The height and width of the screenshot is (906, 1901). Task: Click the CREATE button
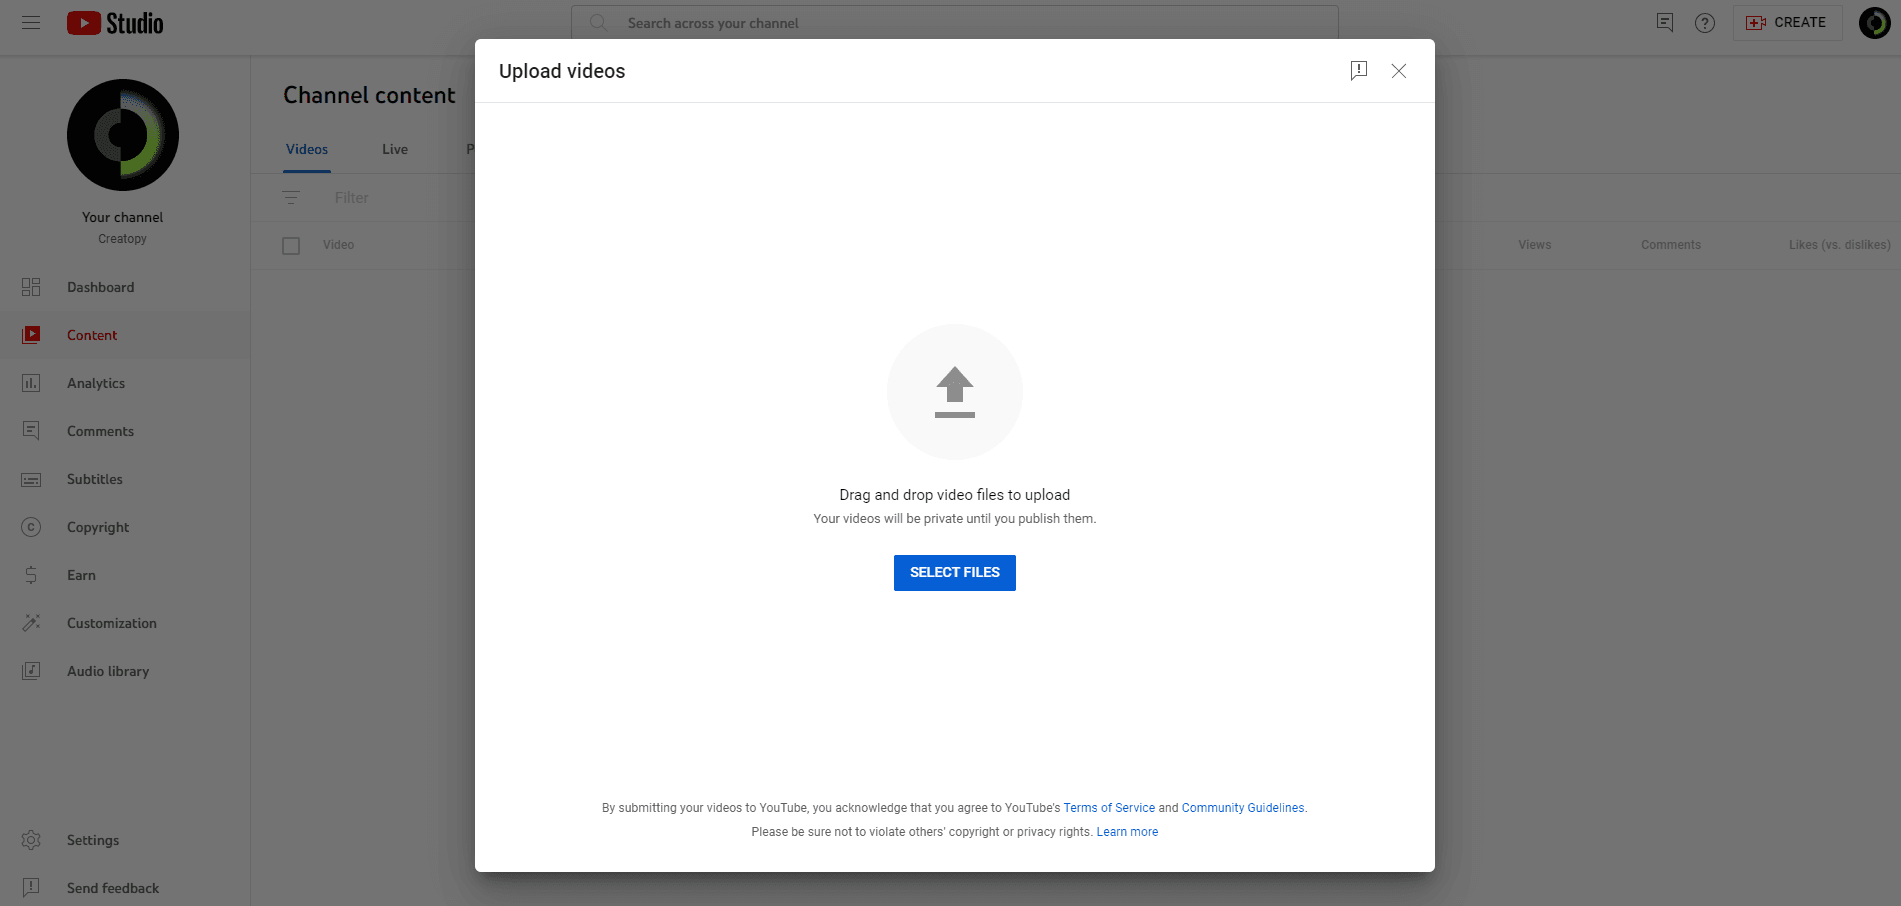click(x=1787, y=23)
